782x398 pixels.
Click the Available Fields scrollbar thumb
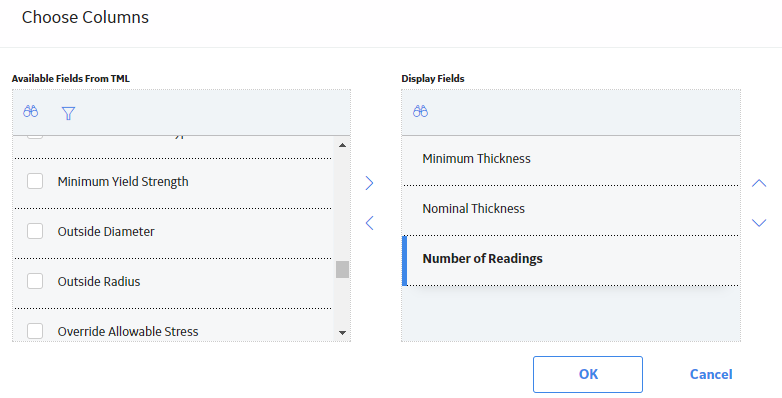342,269
